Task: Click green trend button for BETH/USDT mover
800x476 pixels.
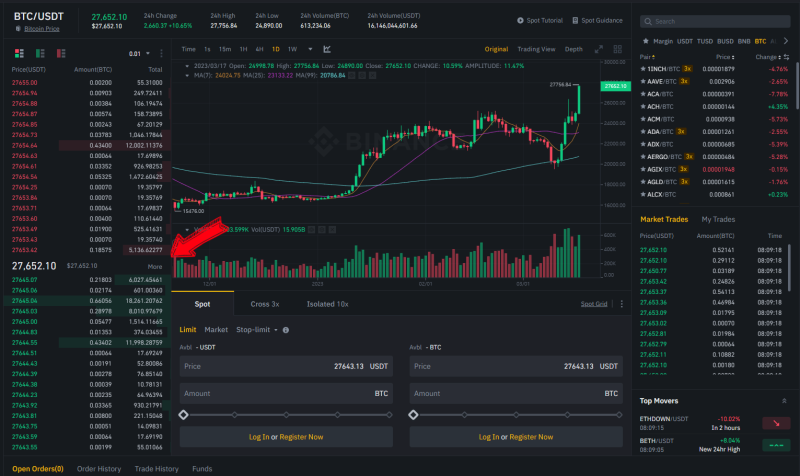Action: pos(776,445)
